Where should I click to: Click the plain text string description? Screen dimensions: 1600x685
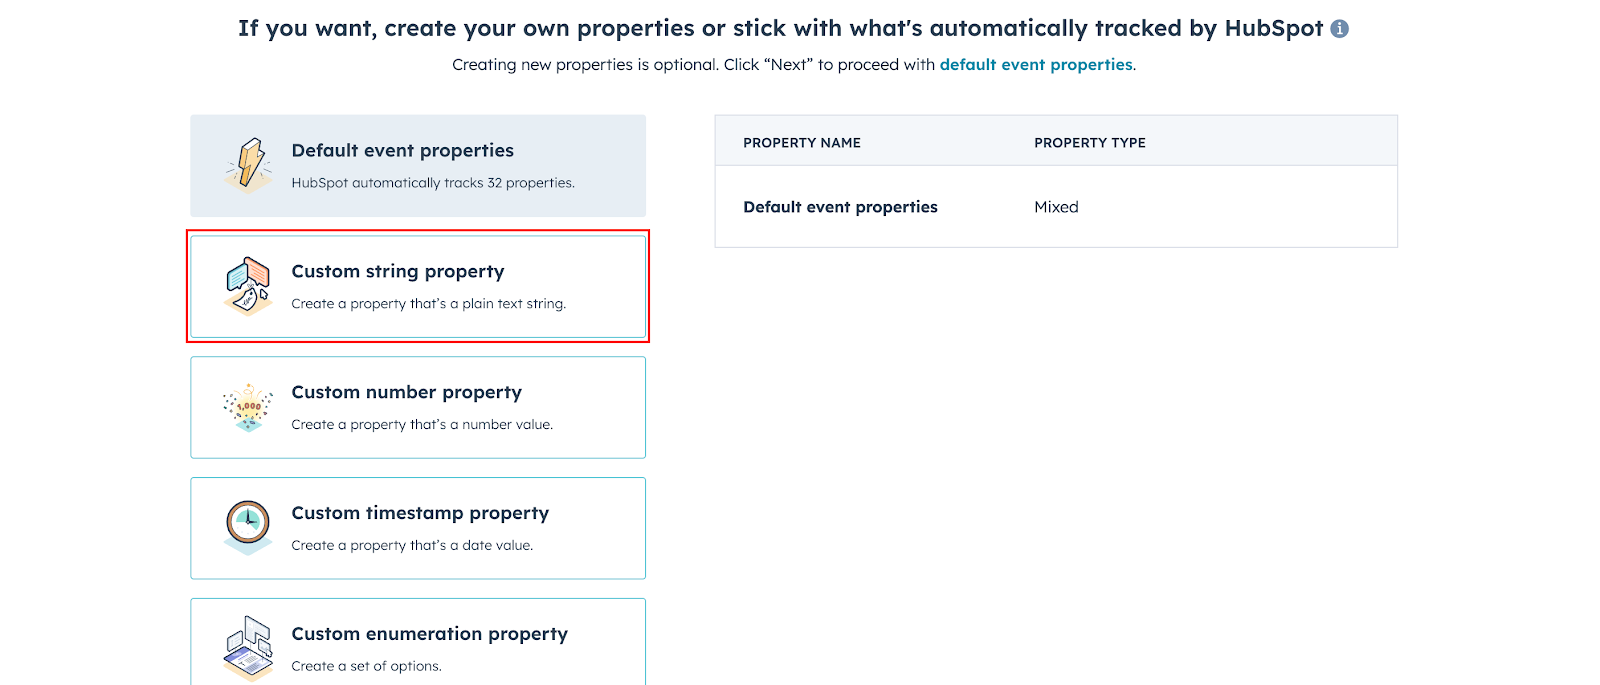click(429, 303)
